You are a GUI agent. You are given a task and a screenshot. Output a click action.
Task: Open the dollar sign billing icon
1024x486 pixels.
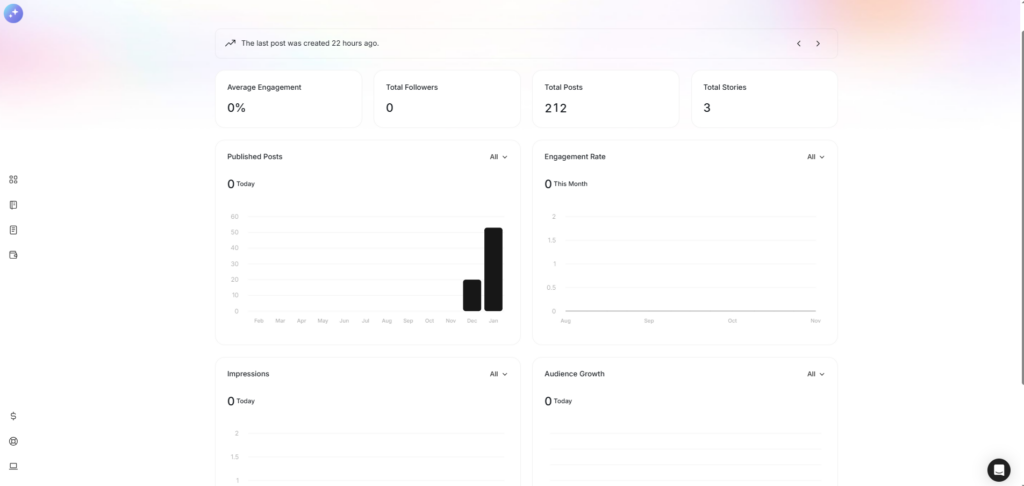(13, 416)
